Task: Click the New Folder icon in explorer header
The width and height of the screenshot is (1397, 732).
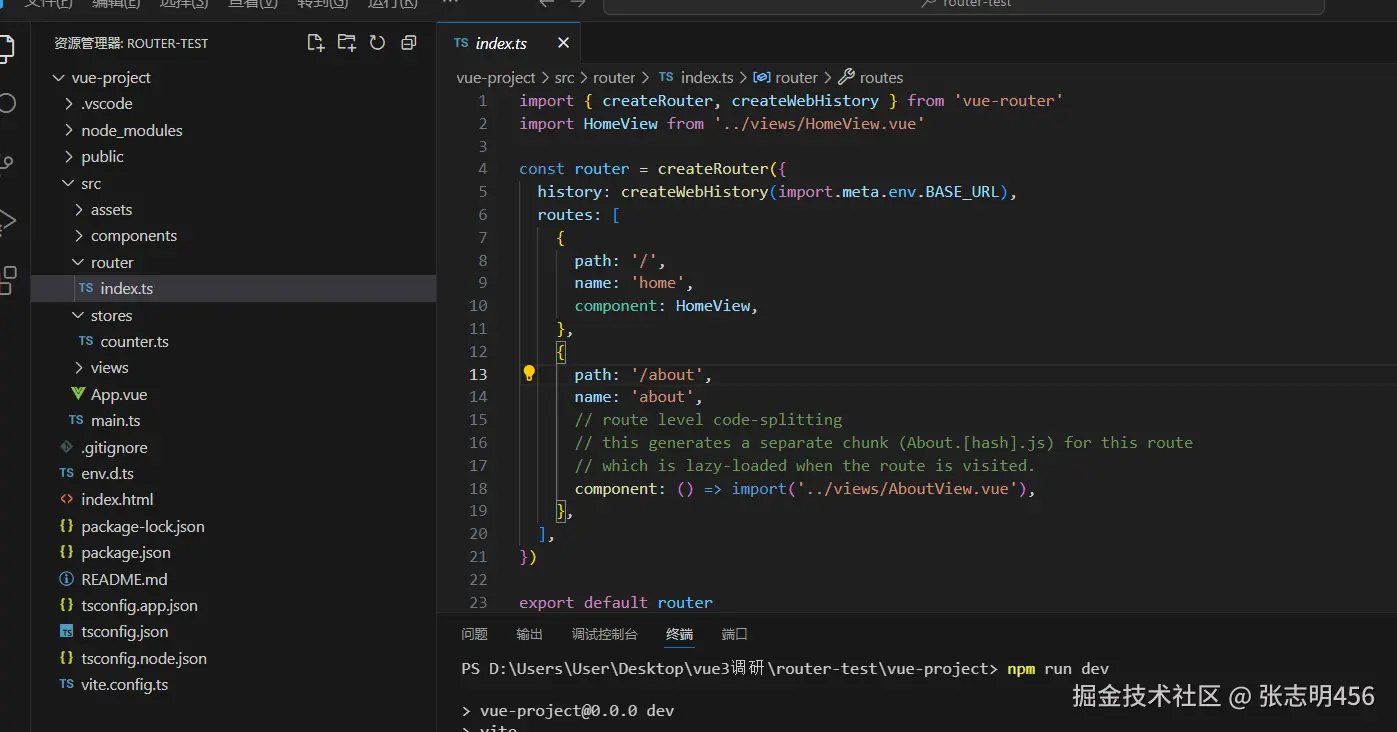Action: [x=347, y=43]
